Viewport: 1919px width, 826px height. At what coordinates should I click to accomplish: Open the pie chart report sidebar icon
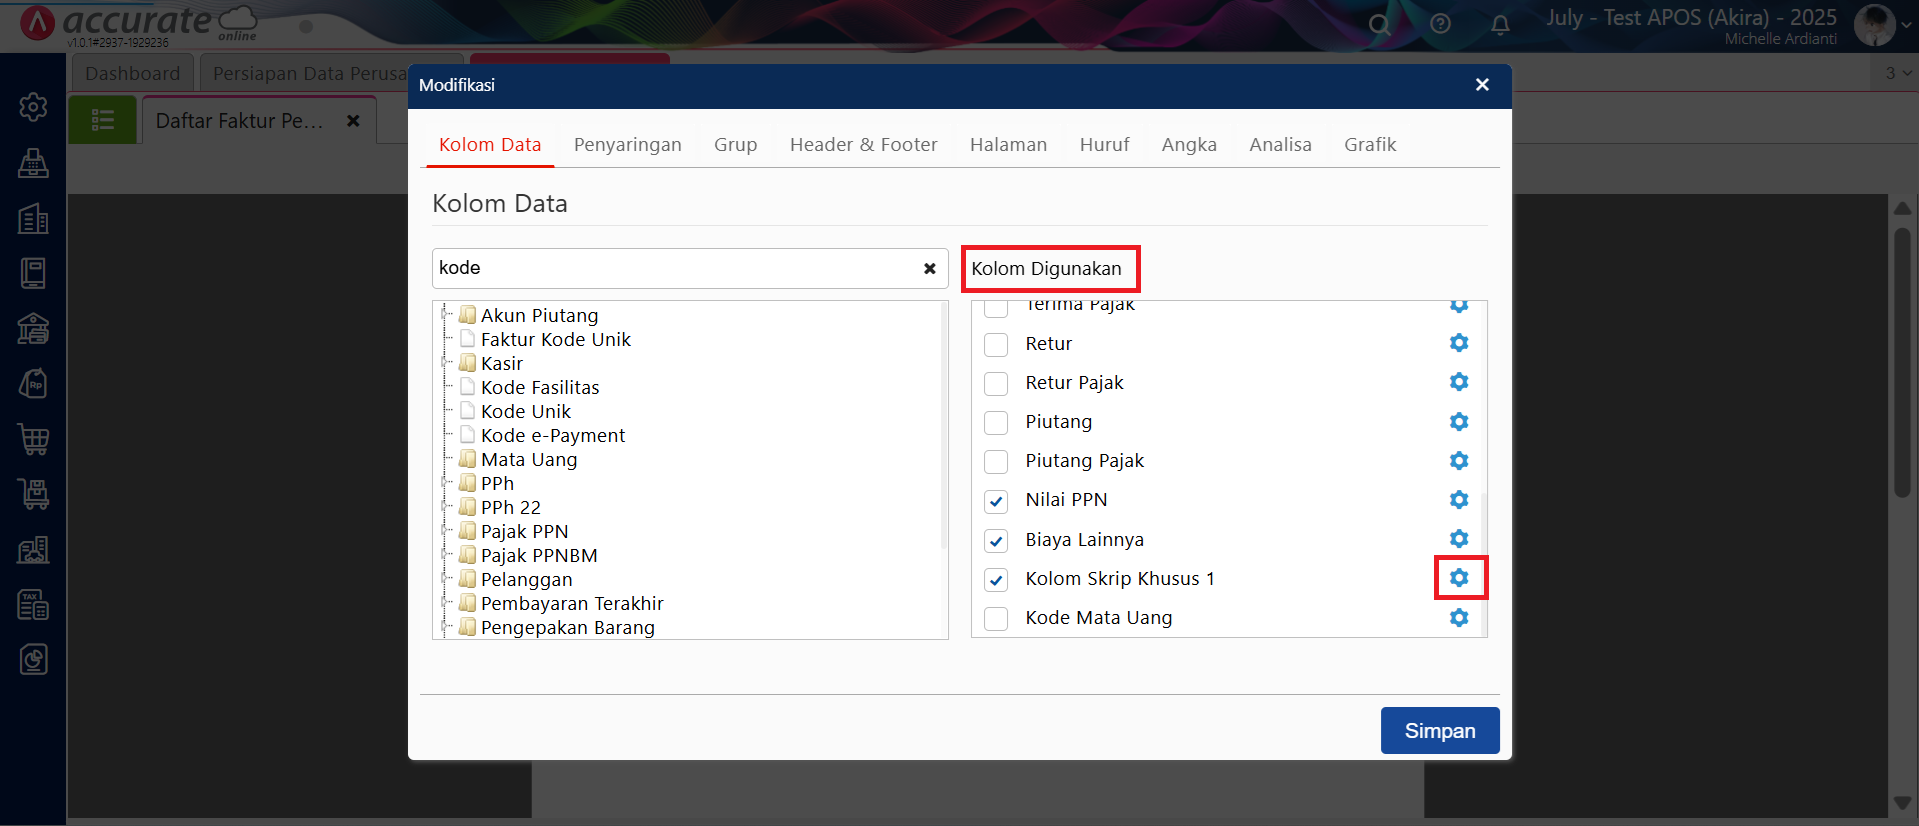point(33,659)
